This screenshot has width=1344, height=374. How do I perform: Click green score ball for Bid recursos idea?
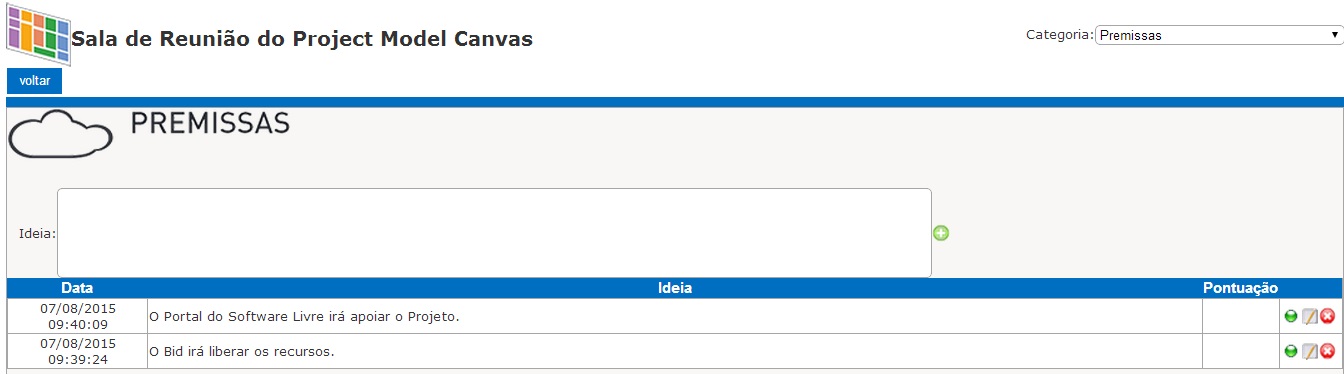[1291, 351]
